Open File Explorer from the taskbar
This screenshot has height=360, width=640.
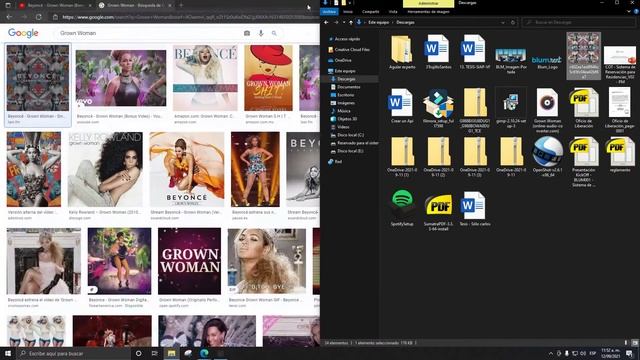point(171,353)
